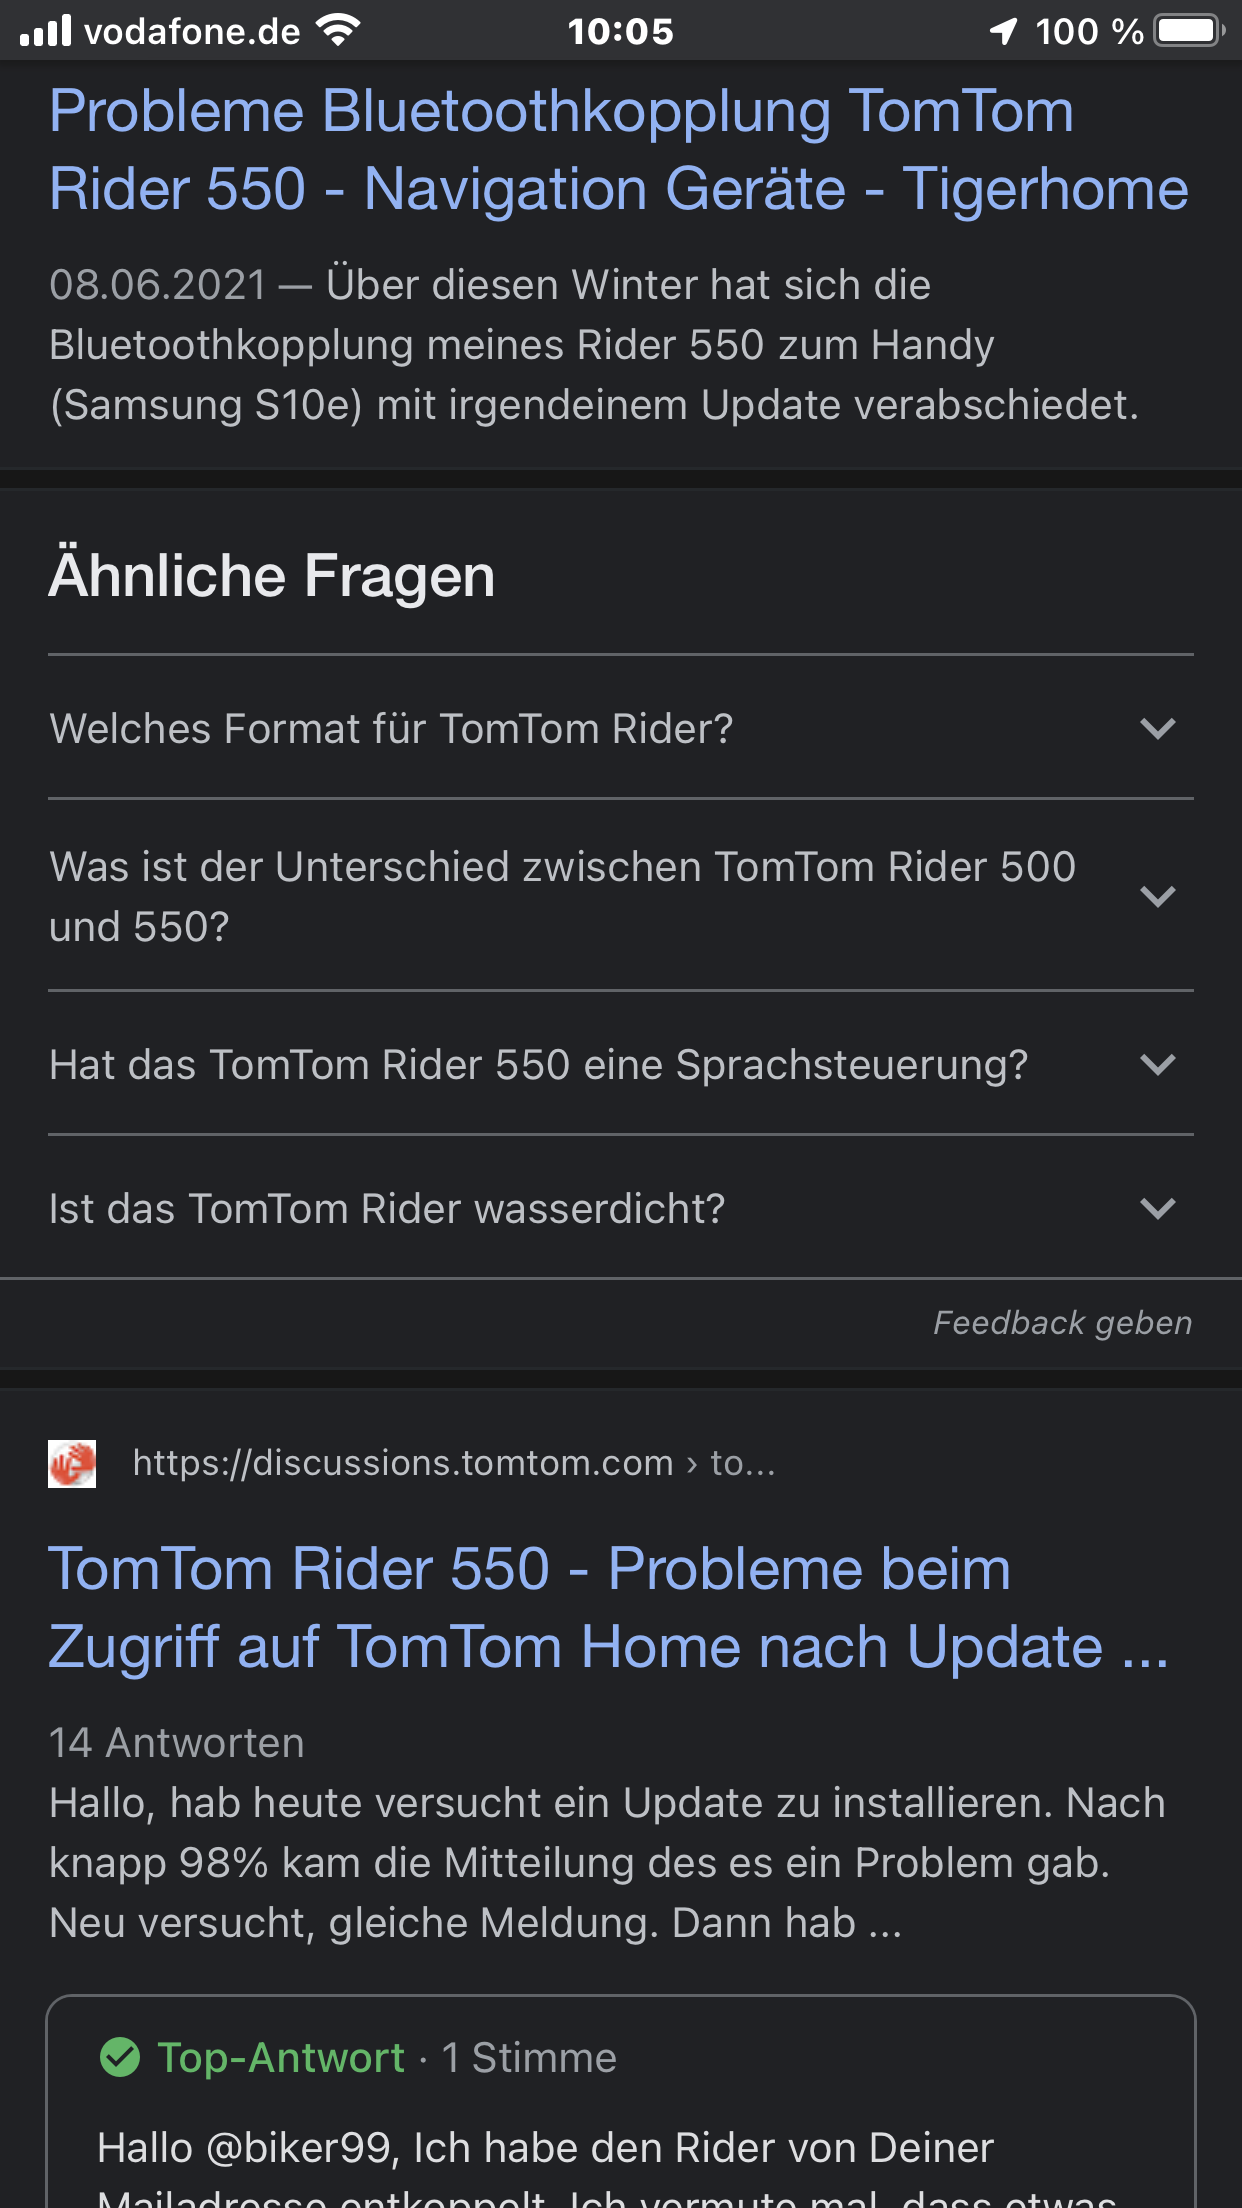Tap the '14 Antworten' label
Viewport: 1242px width, 2208px height.
(177, 1743)
